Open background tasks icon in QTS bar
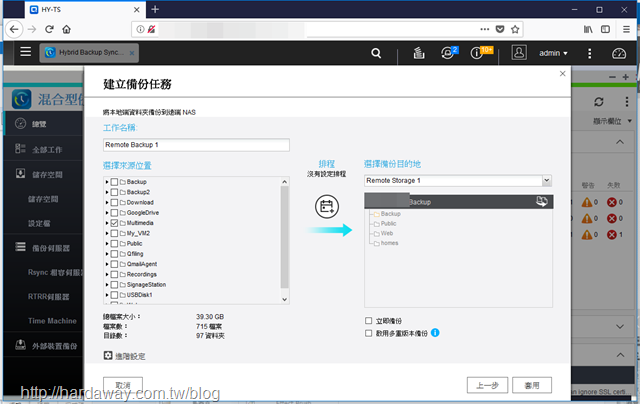This screenshot has width=640, height=404. tap(419, 53)
